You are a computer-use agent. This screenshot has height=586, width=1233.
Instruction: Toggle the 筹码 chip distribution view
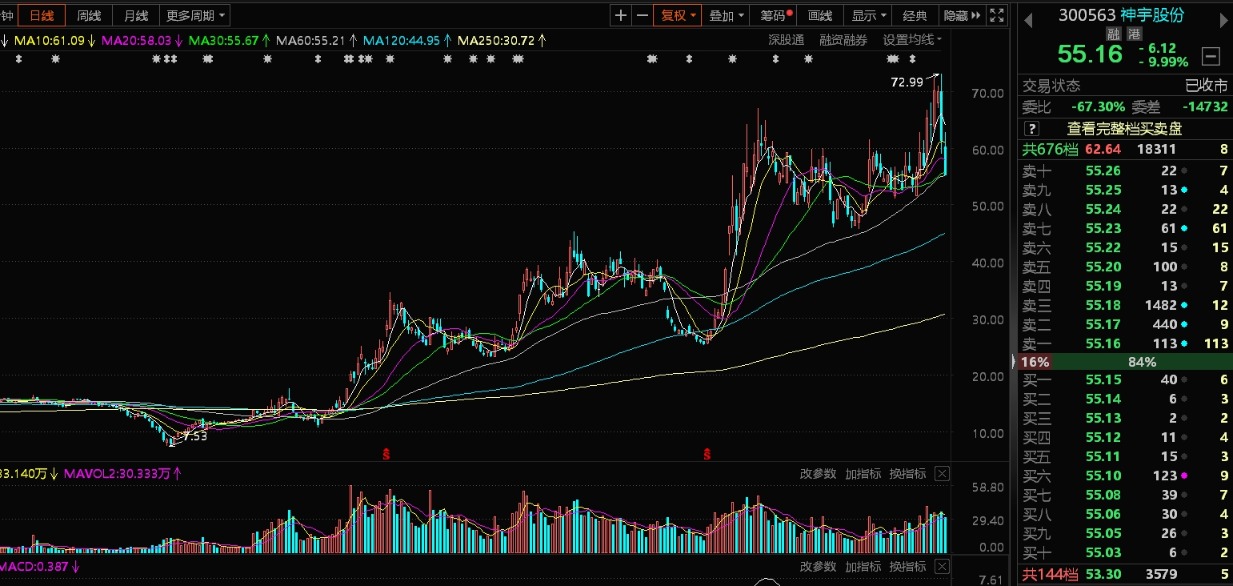tap(776, 15)
